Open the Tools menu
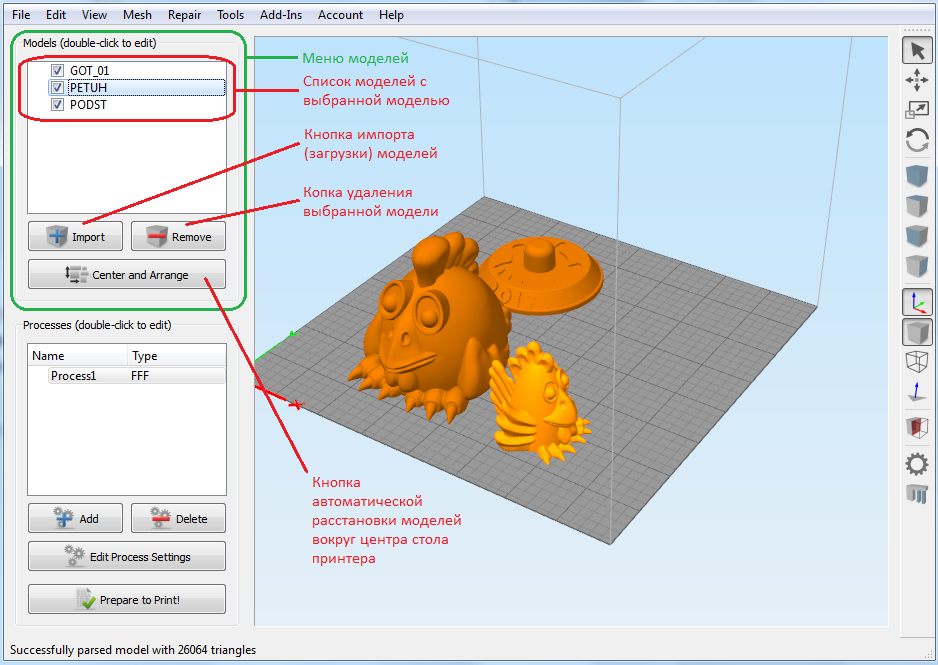The width and height of the screenshot is (938, 665). click(230, 14)
